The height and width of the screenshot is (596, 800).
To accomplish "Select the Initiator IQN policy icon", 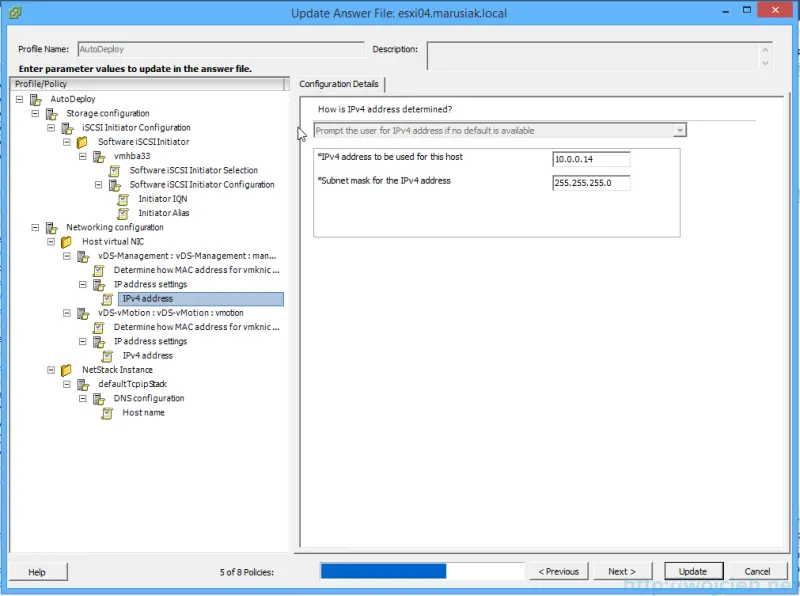I will tap(124, 198).
